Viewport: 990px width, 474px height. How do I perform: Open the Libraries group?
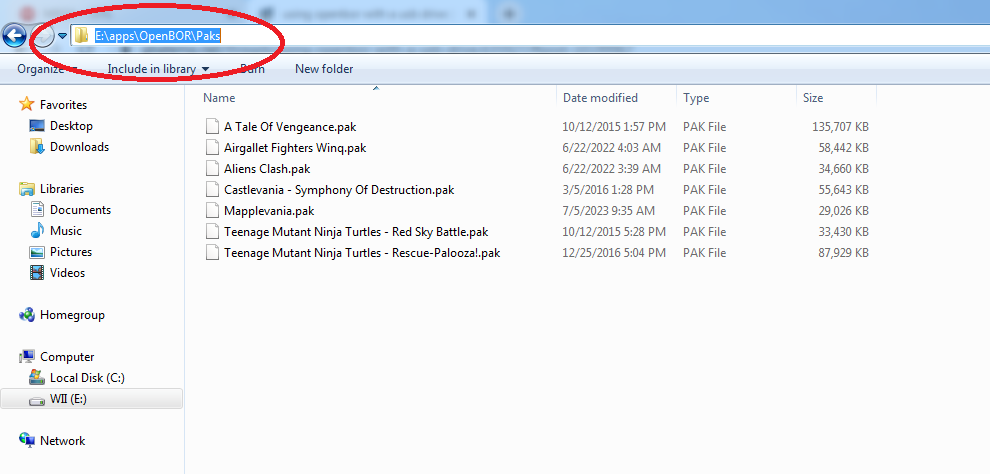(62, 189)
